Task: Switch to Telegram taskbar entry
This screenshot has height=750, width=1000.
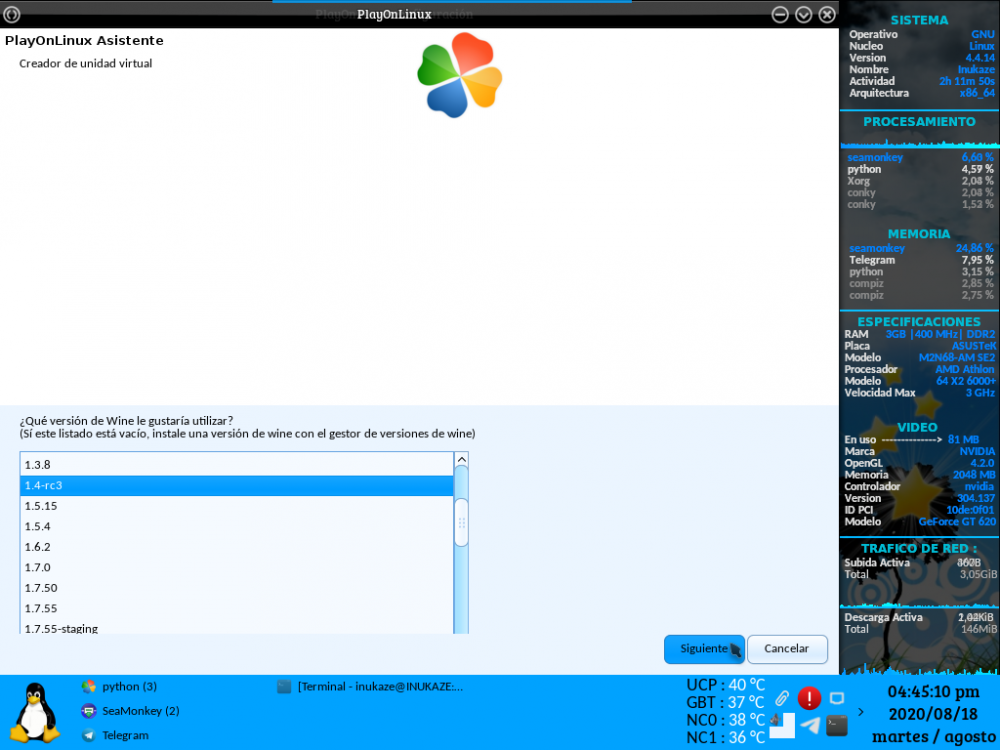Action: [x=125, y=735]
